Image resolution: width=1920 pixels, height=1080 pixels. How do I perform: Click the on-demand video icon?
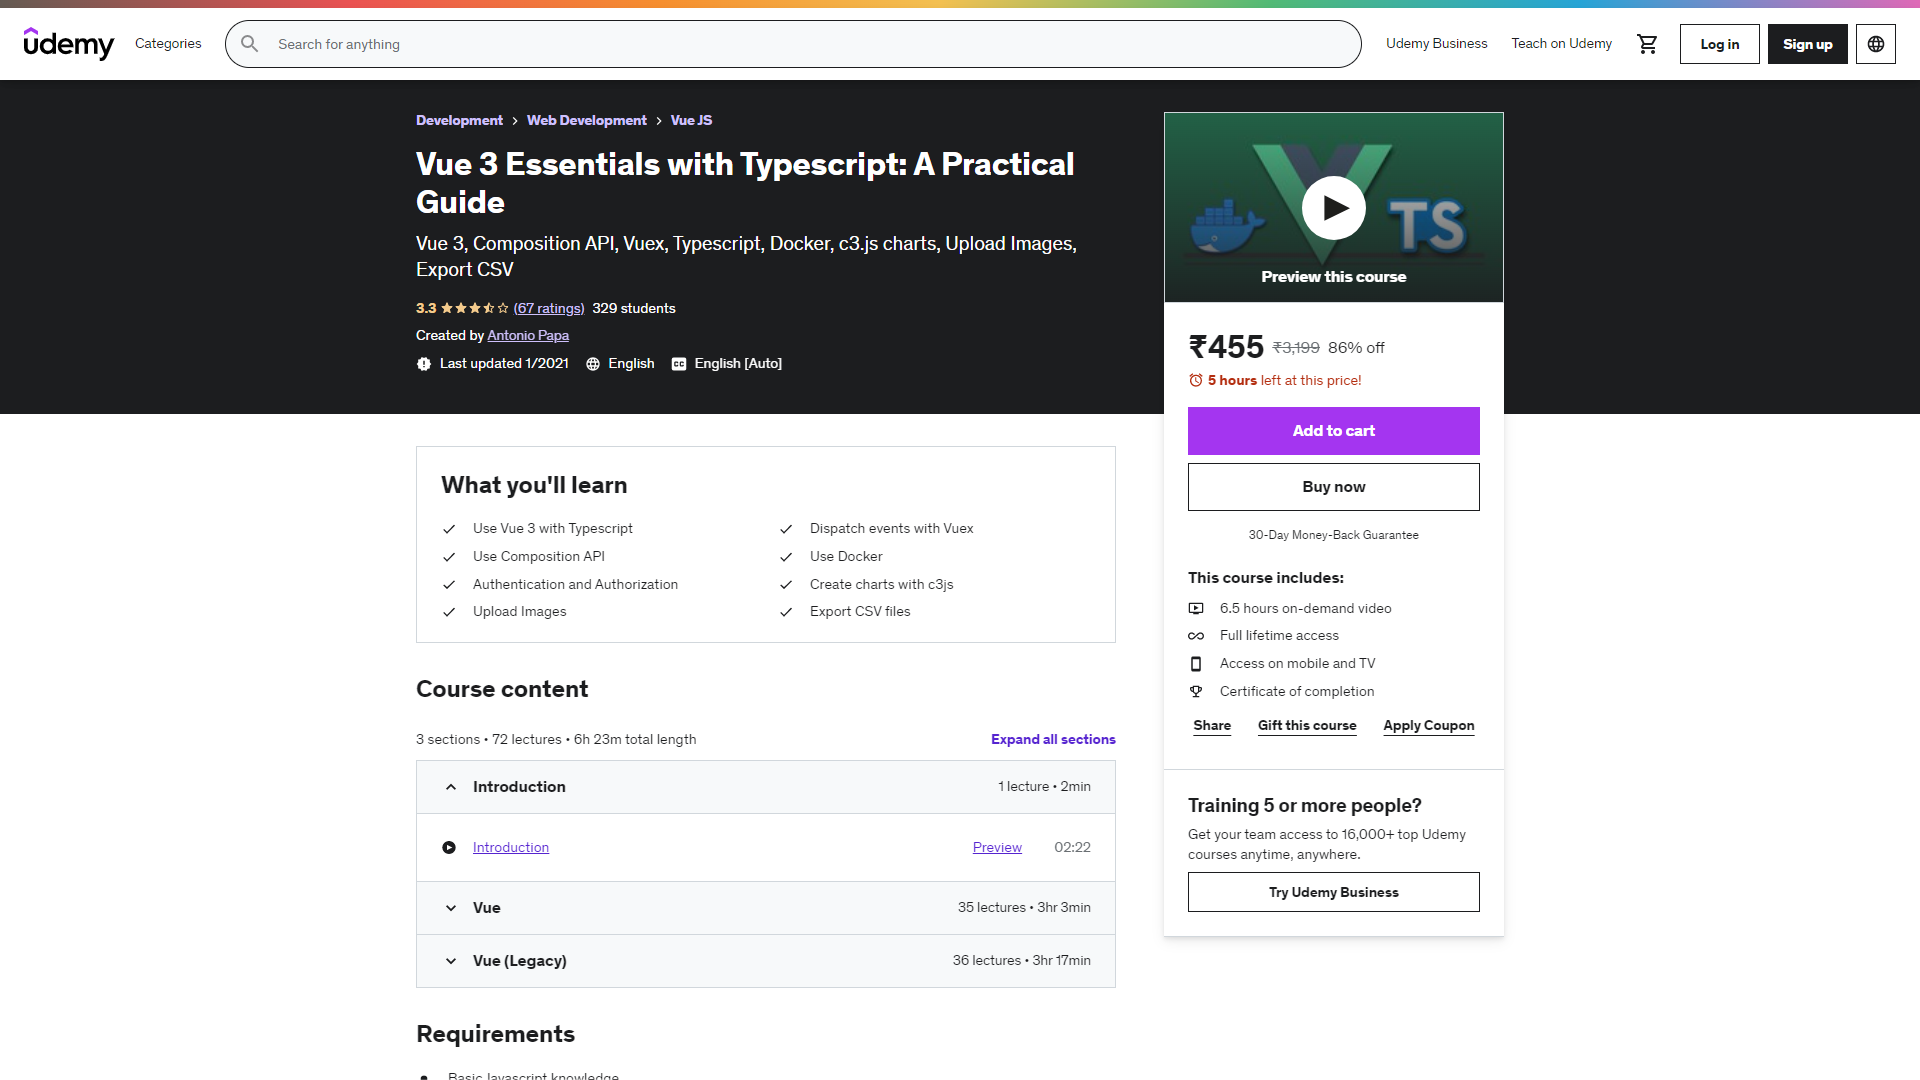pyautogui.click(x=1196, y=608)
